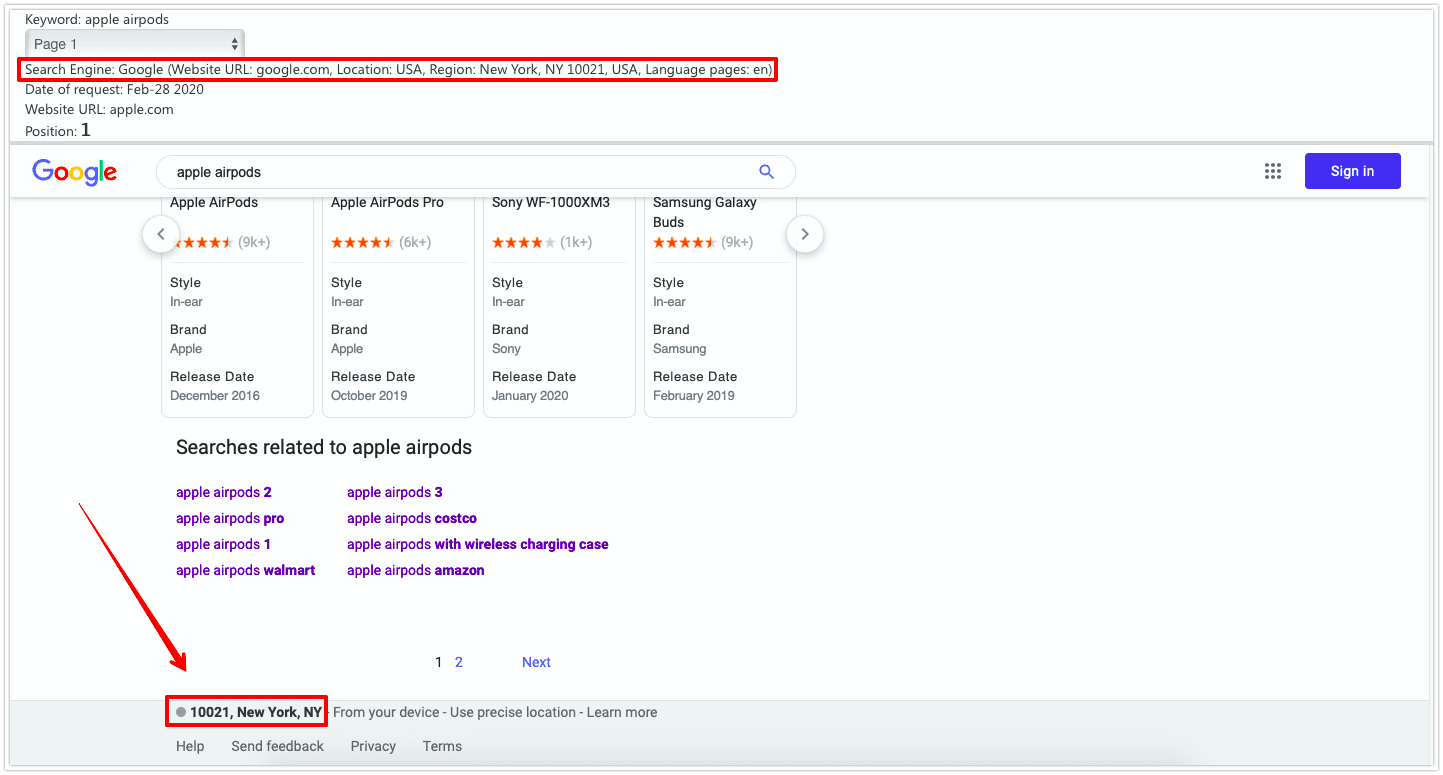This screenshot has width=1443, height=775.
Task: Click the carousel previous arrow
Action: (161, 235)
